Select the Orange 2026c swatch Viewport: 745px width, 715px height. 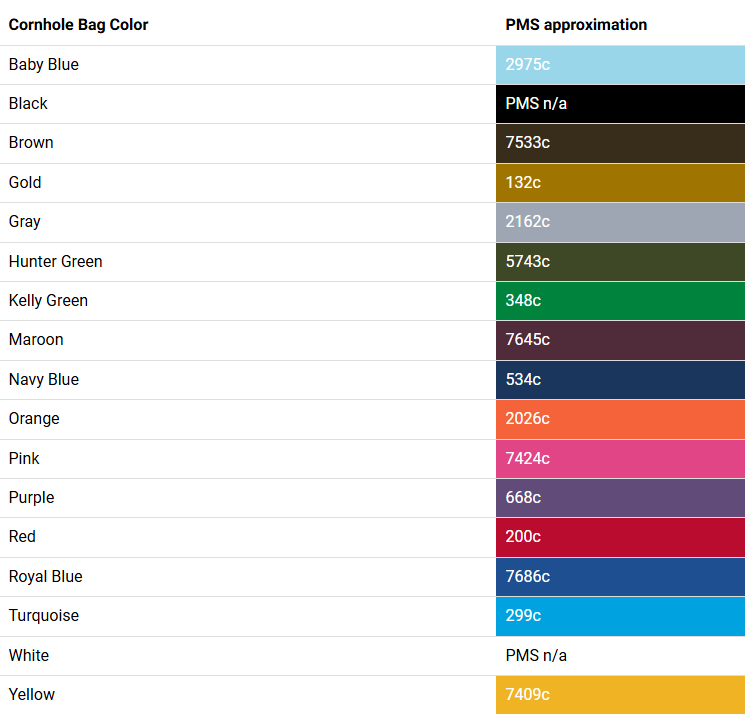point(621,419)
